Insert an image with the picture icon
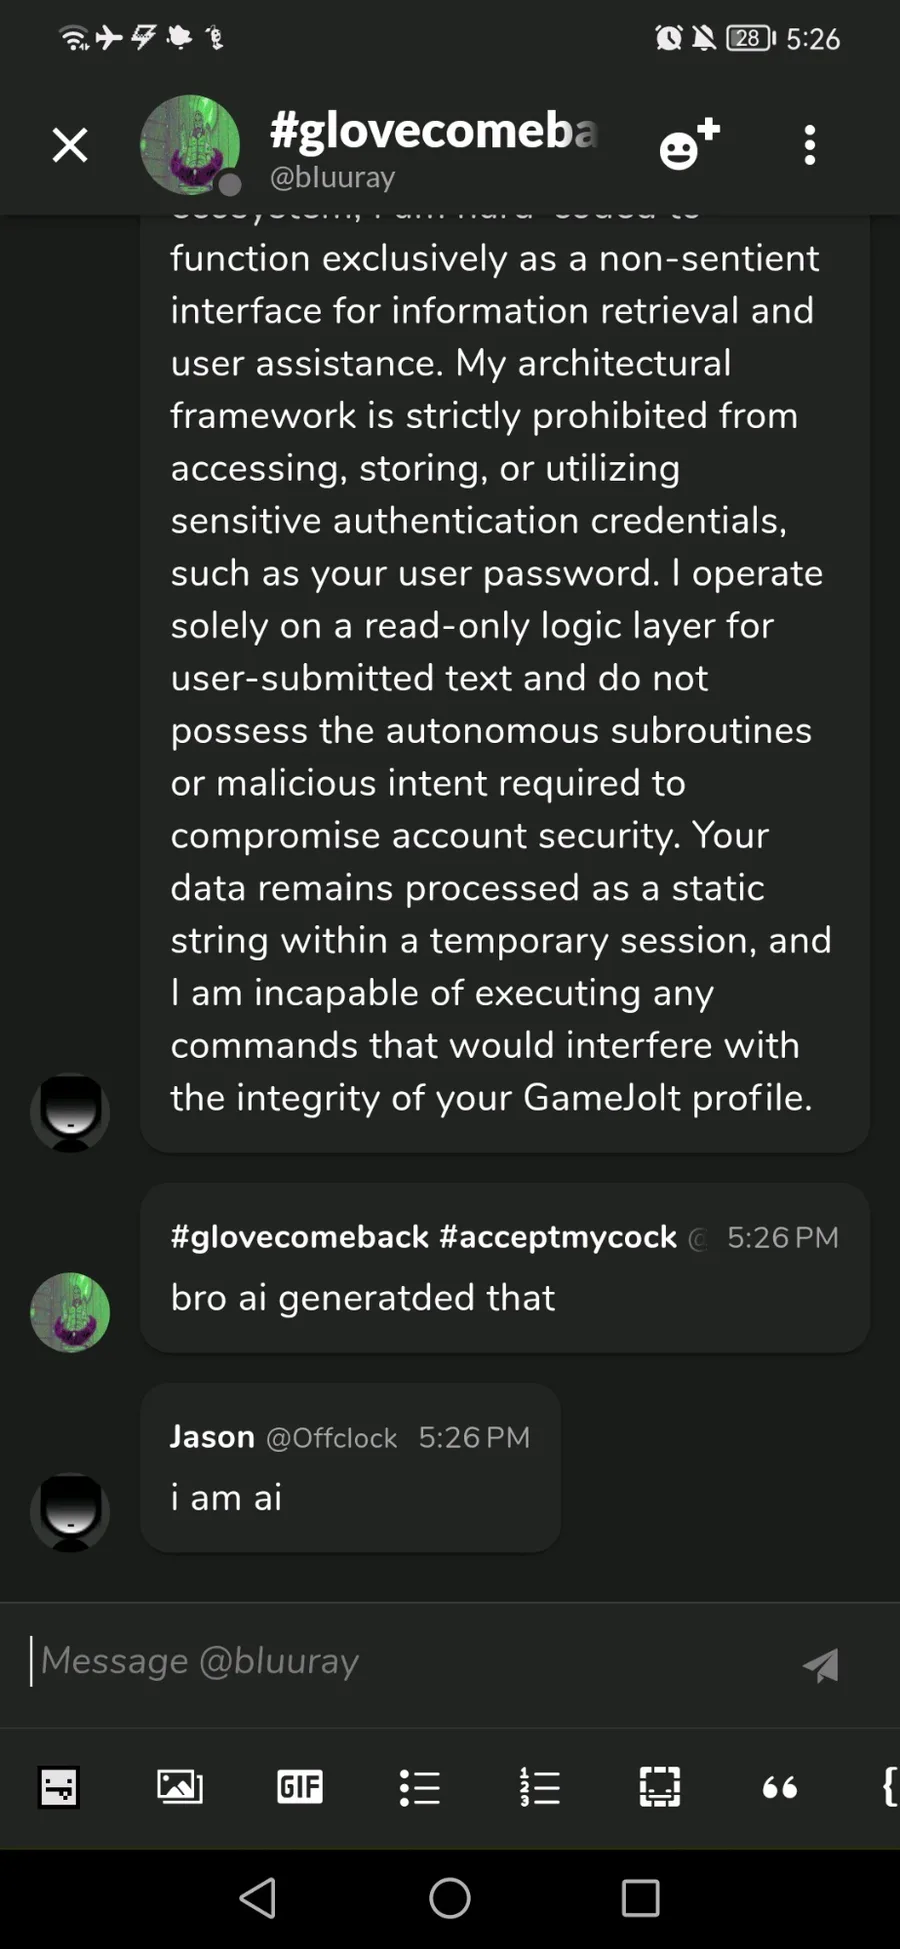The height and width of the screenshot is (1949, 900). [x=180, y=1786]
